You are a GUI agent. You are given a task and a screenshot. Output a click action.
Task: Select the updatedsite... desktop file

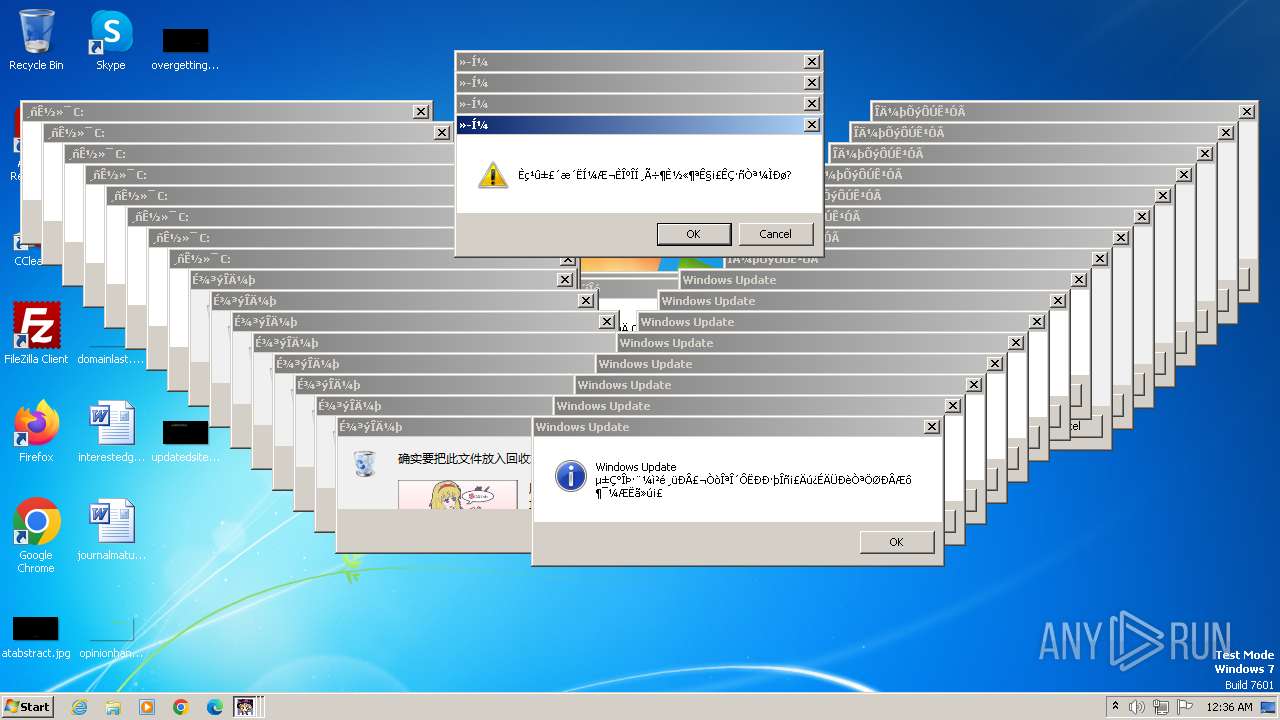click(x=185, y=440)
